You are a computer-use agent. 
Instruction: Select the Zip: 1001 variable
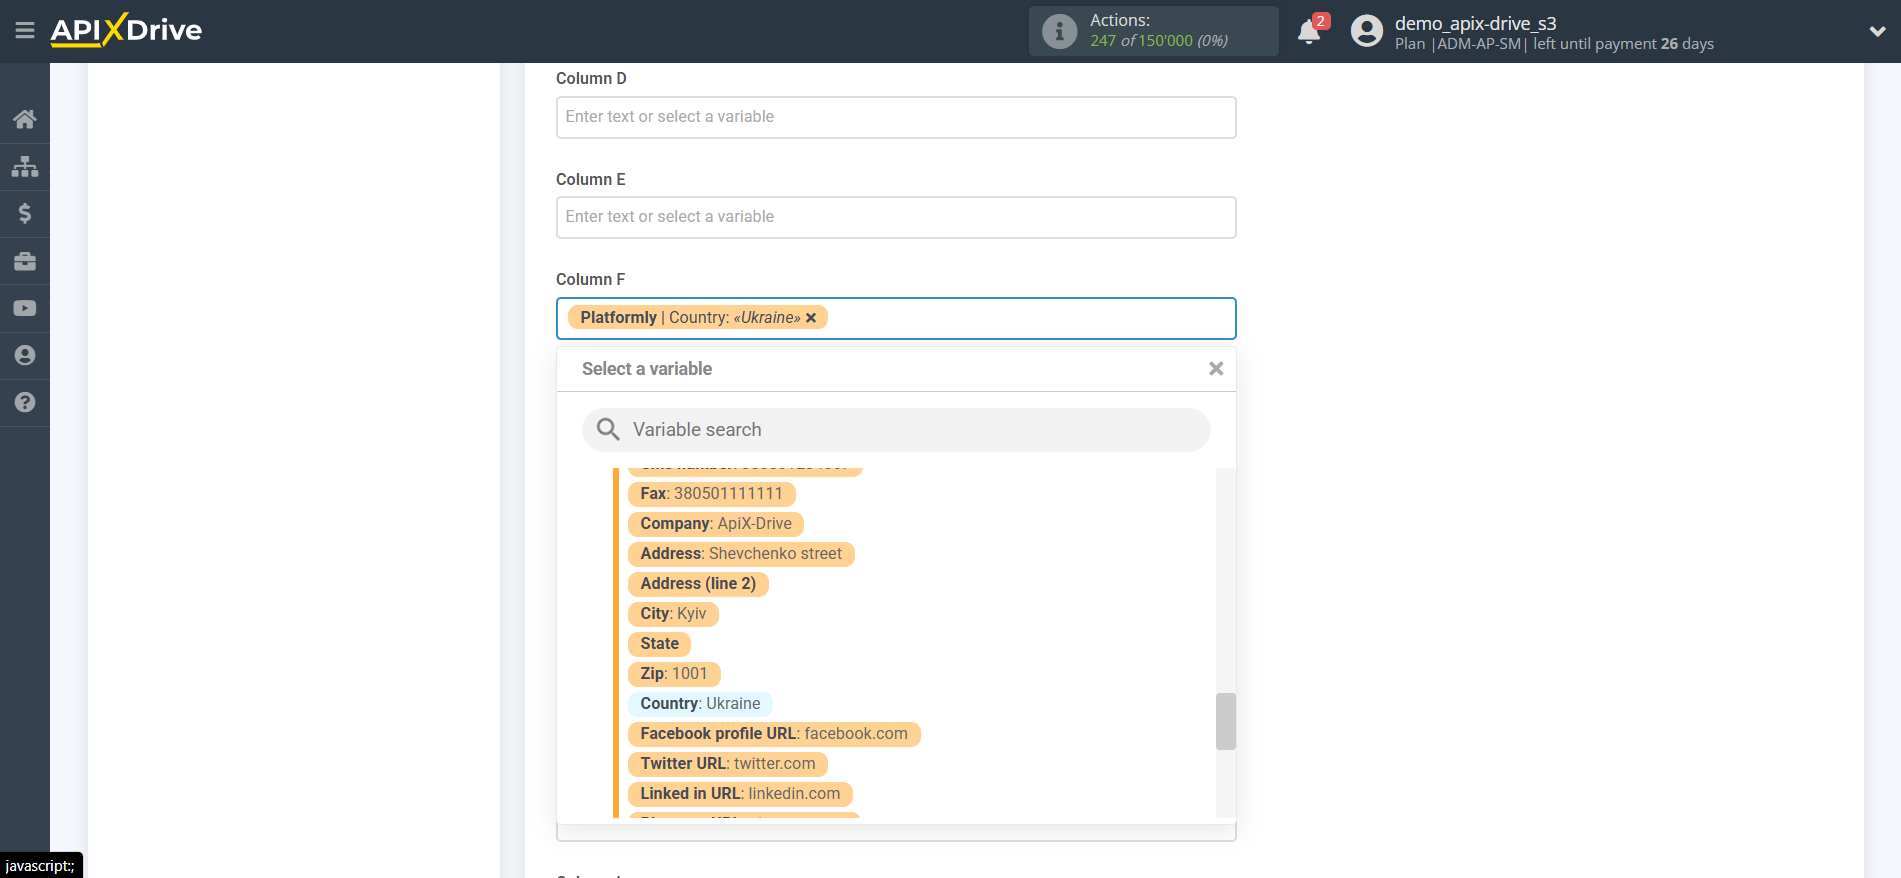(x=674, y=674)
